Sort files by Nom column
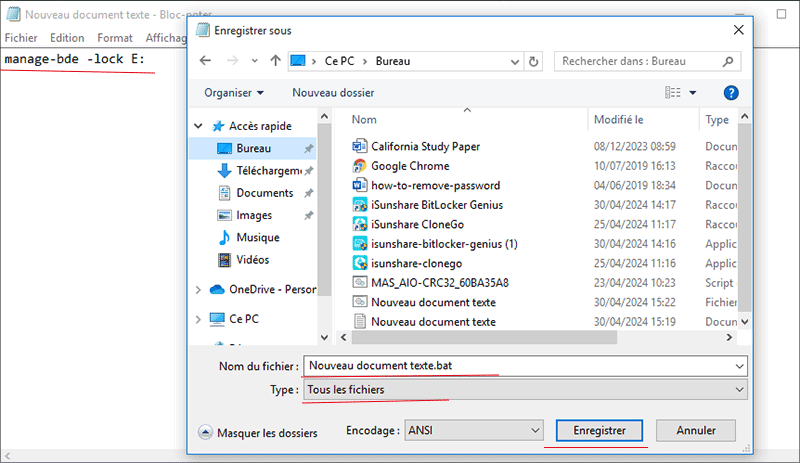 pyautogui.click(x=364, y=119)
